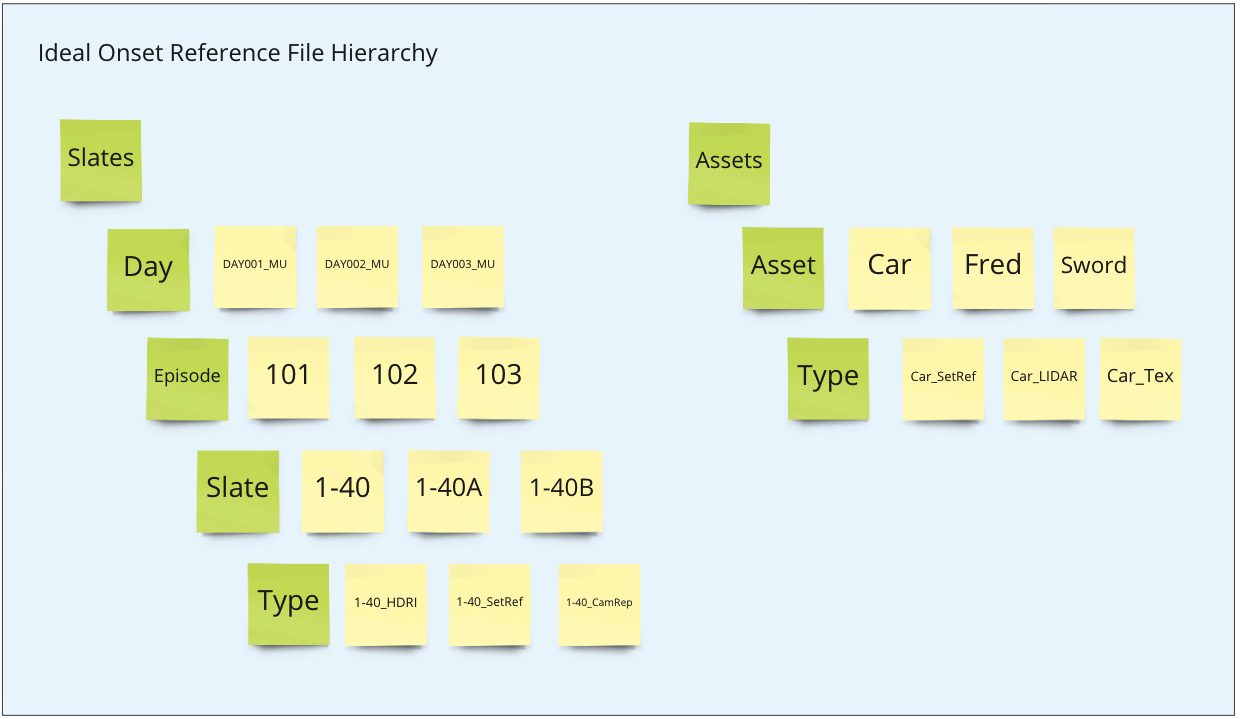Click the green Assets sticky note

(729, 163)
